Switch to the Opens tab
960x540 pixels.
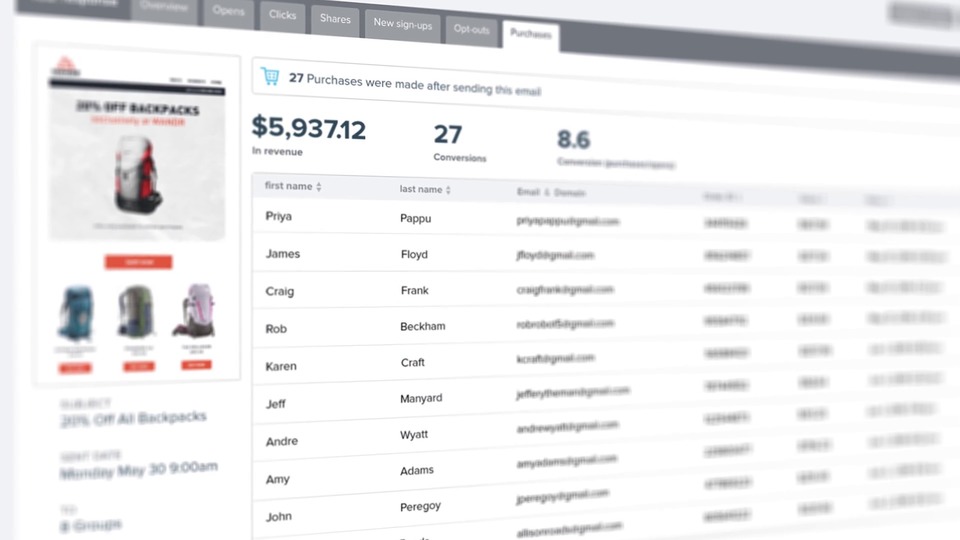pos(228,11)
